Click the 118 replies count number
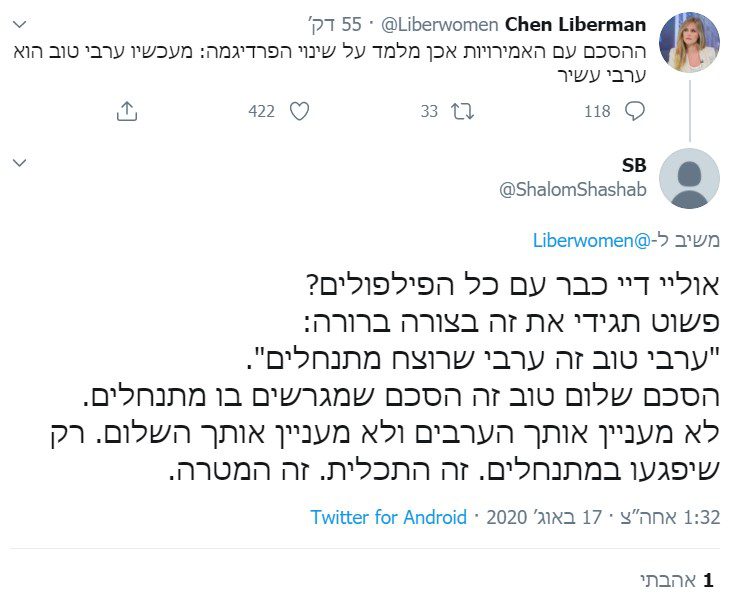The width and height of the screenshot is (735, 605). [x=597, y=112]
